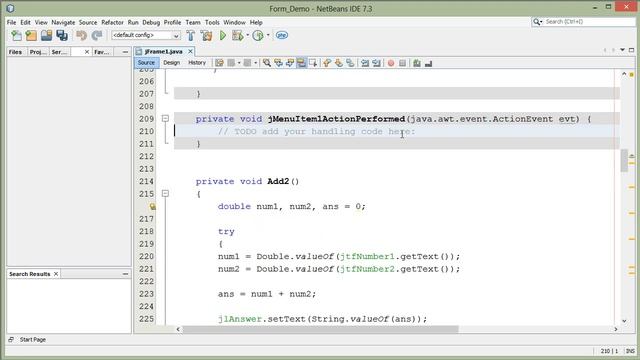Screen dimensions: 640x360
Task: Switch to the Files tab
Action: point(16,52)
